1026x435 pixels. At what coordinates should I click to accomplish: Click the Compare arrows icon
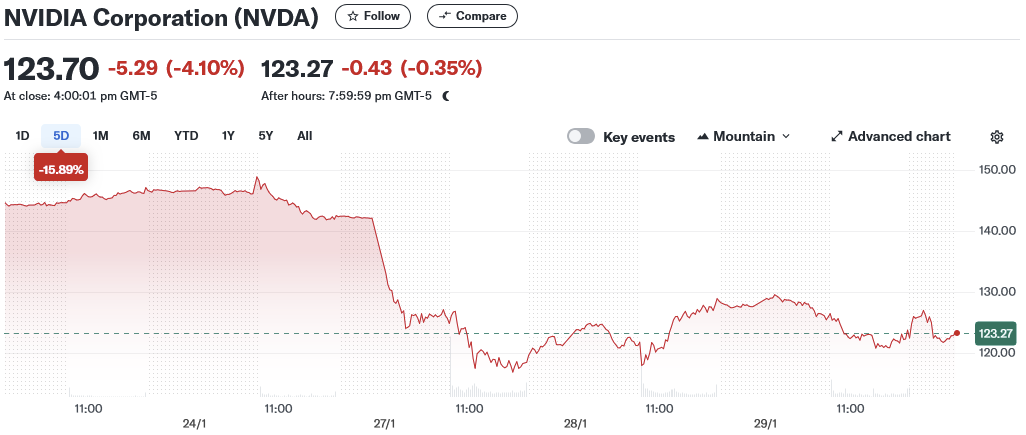pos(445,16)
